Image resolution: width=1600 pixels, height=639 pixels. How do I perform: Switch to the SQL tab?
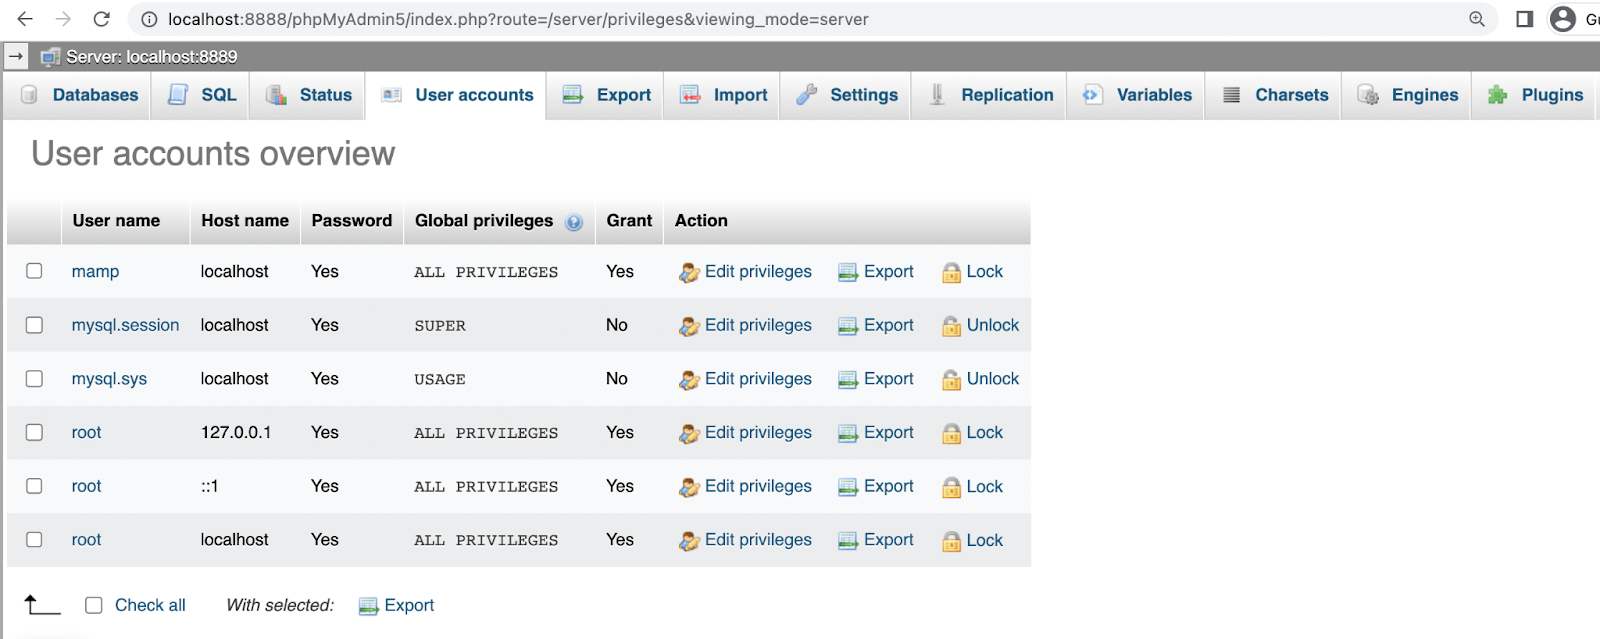(x=202, y=95)
